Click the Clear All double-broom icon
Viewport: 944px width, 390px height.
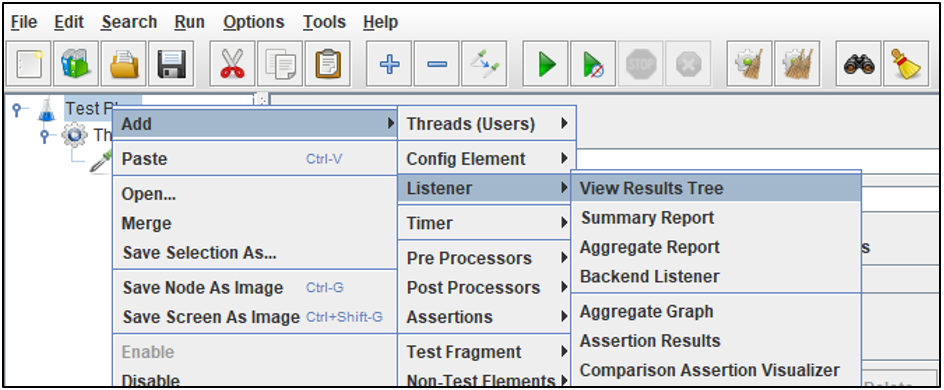[797, 64]
